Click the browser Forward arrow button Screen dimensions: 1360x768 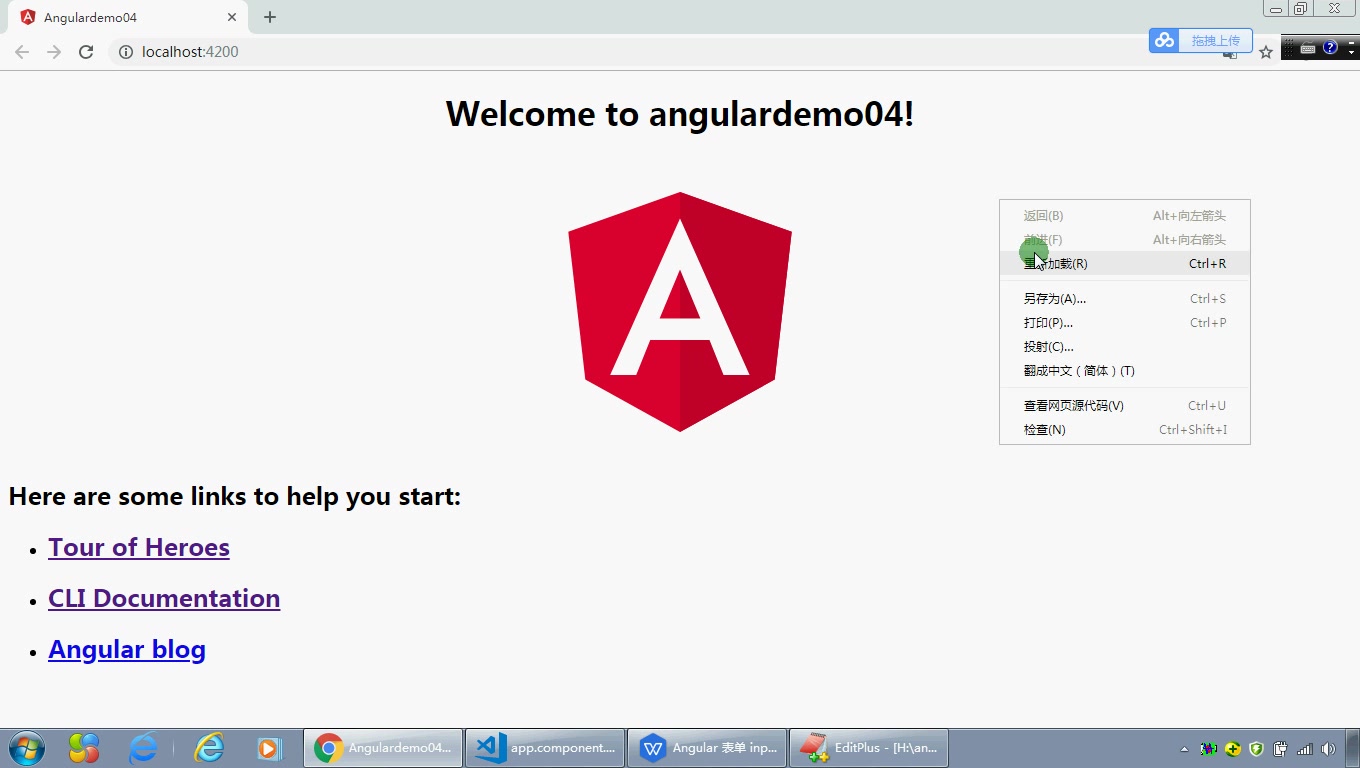[x=54, y=52]
